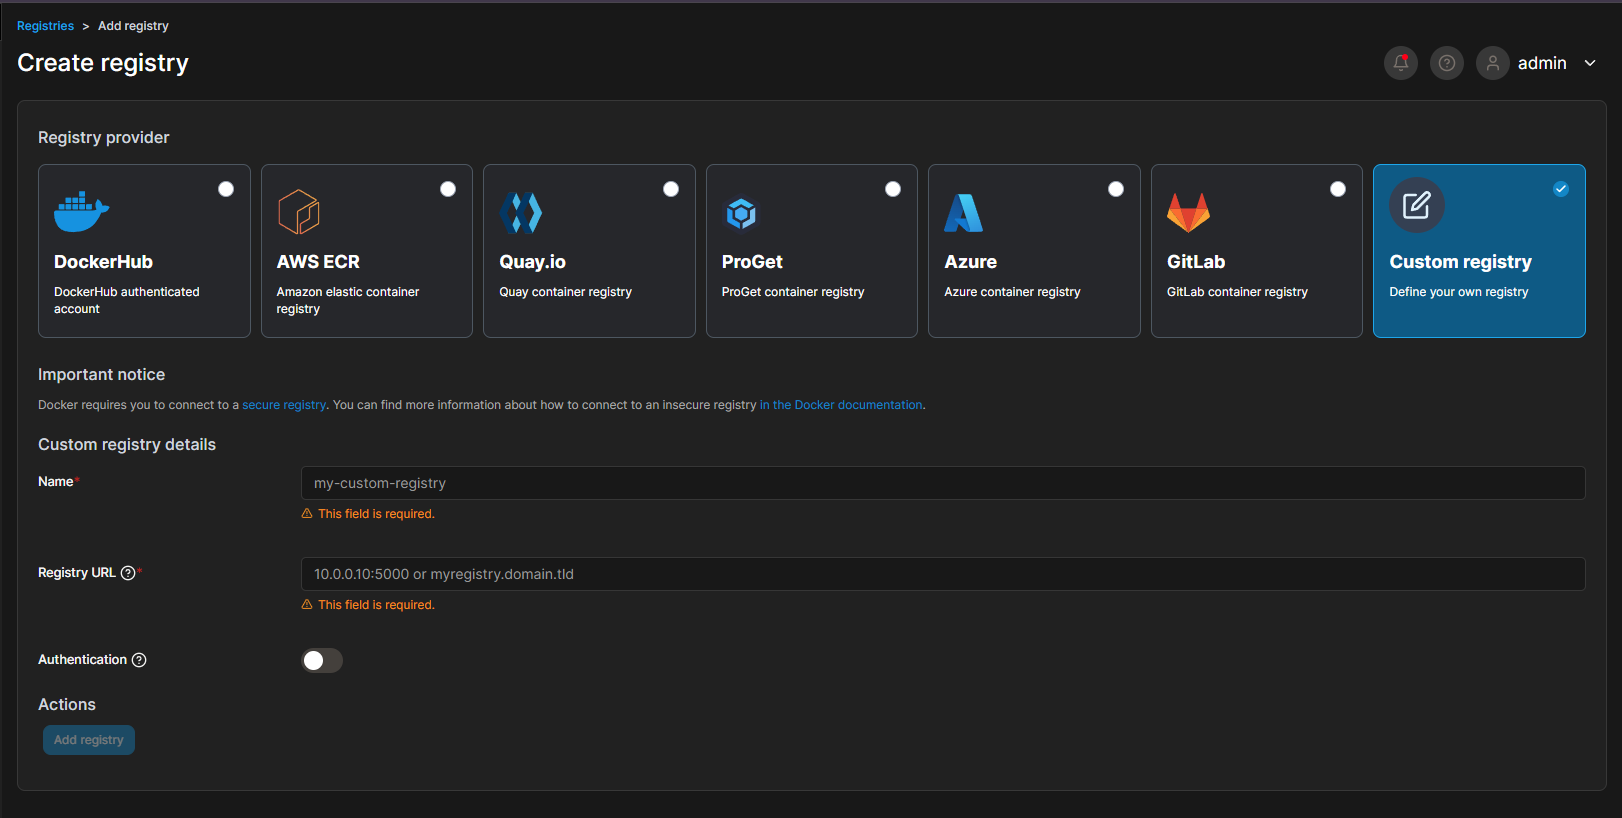Image resolution: width=1622 pixels, height=818 pixels.
Task: Click the Add registry button
Action: coord(89,740)
